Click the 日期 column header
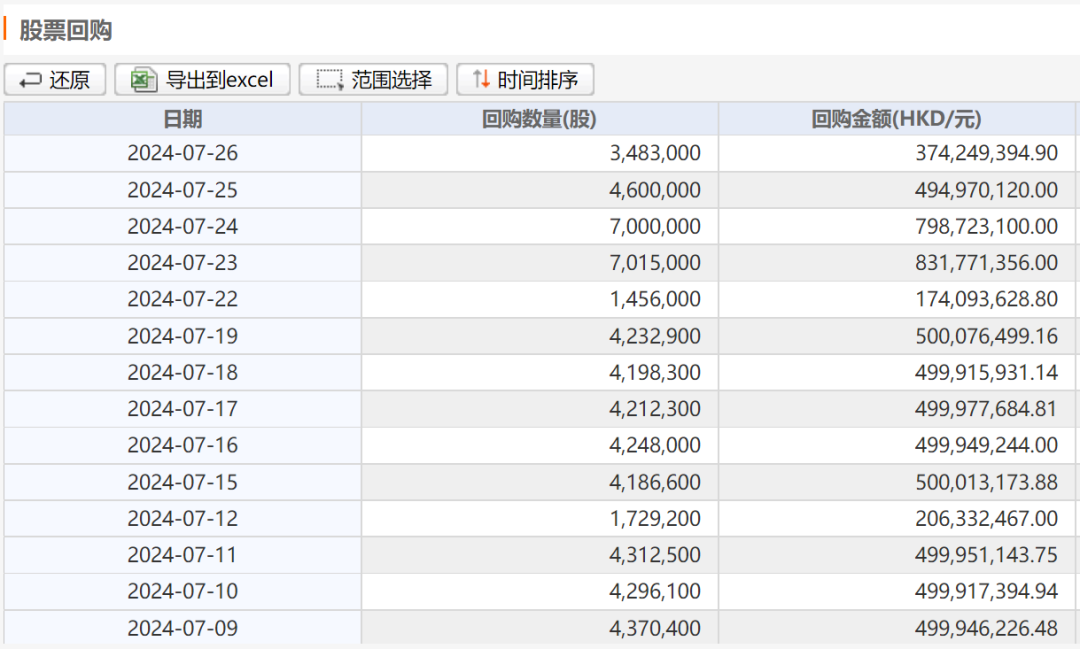The height and width of the screenshot is (649, 1080). pyautogui.click(x=183, y=119)
